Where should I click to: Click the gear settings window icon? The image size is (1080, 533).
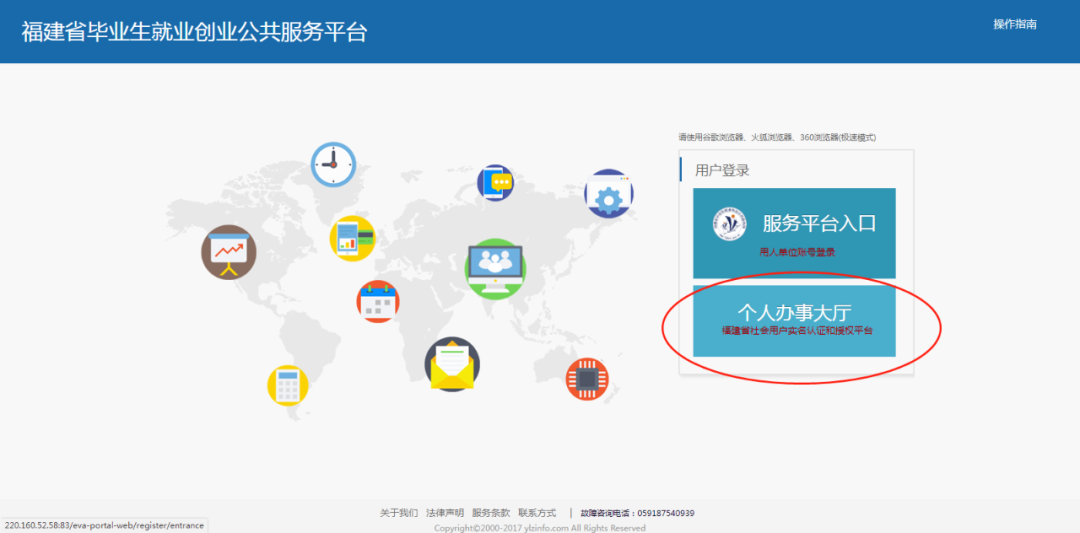pos(608,194)
